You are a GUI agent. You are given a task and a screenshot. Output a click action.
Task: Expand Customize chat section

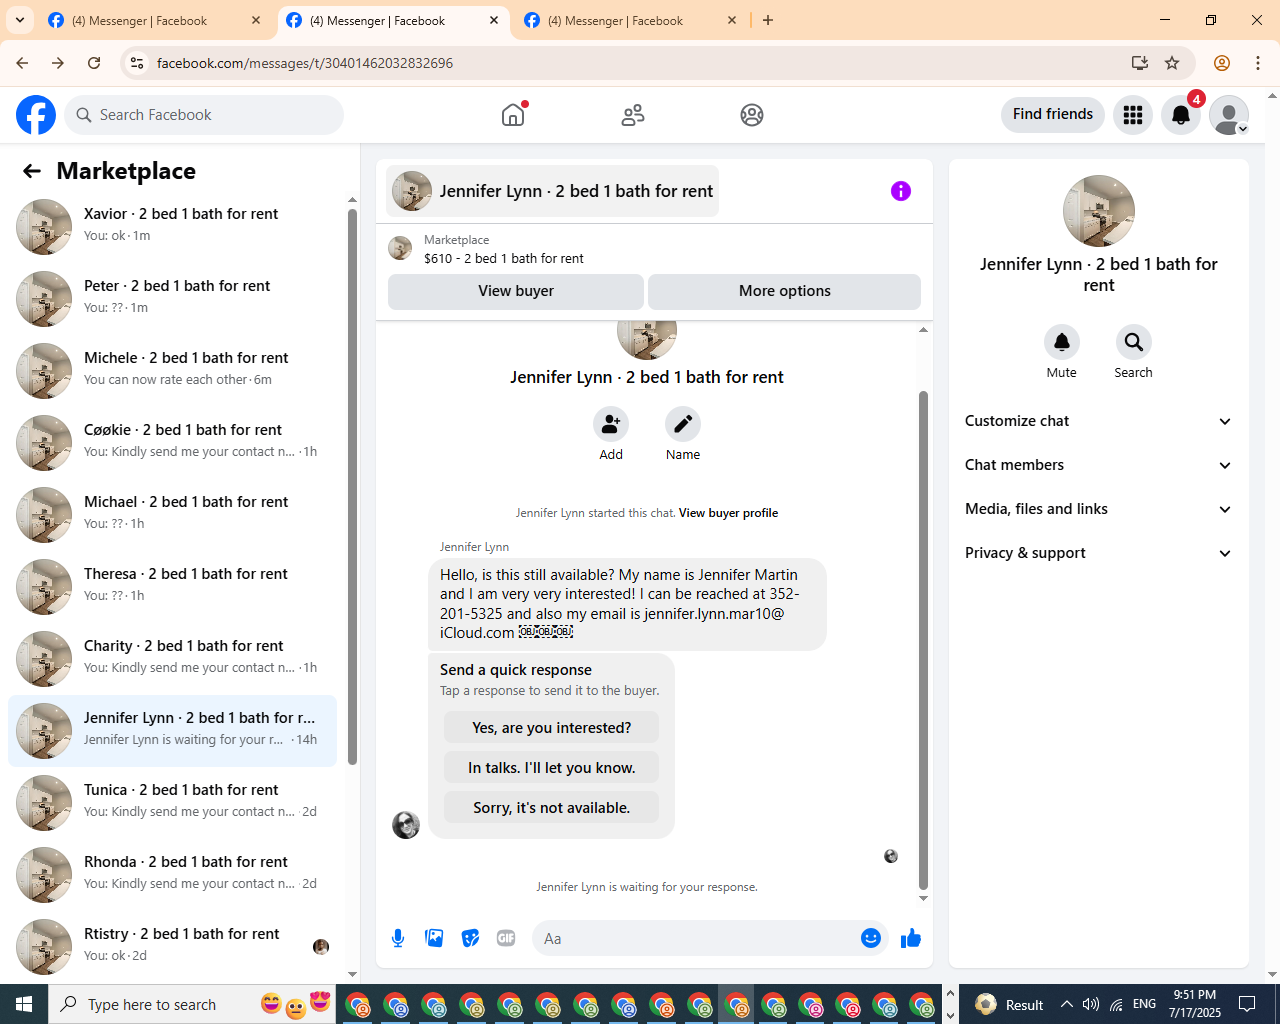coord(1098,421)
